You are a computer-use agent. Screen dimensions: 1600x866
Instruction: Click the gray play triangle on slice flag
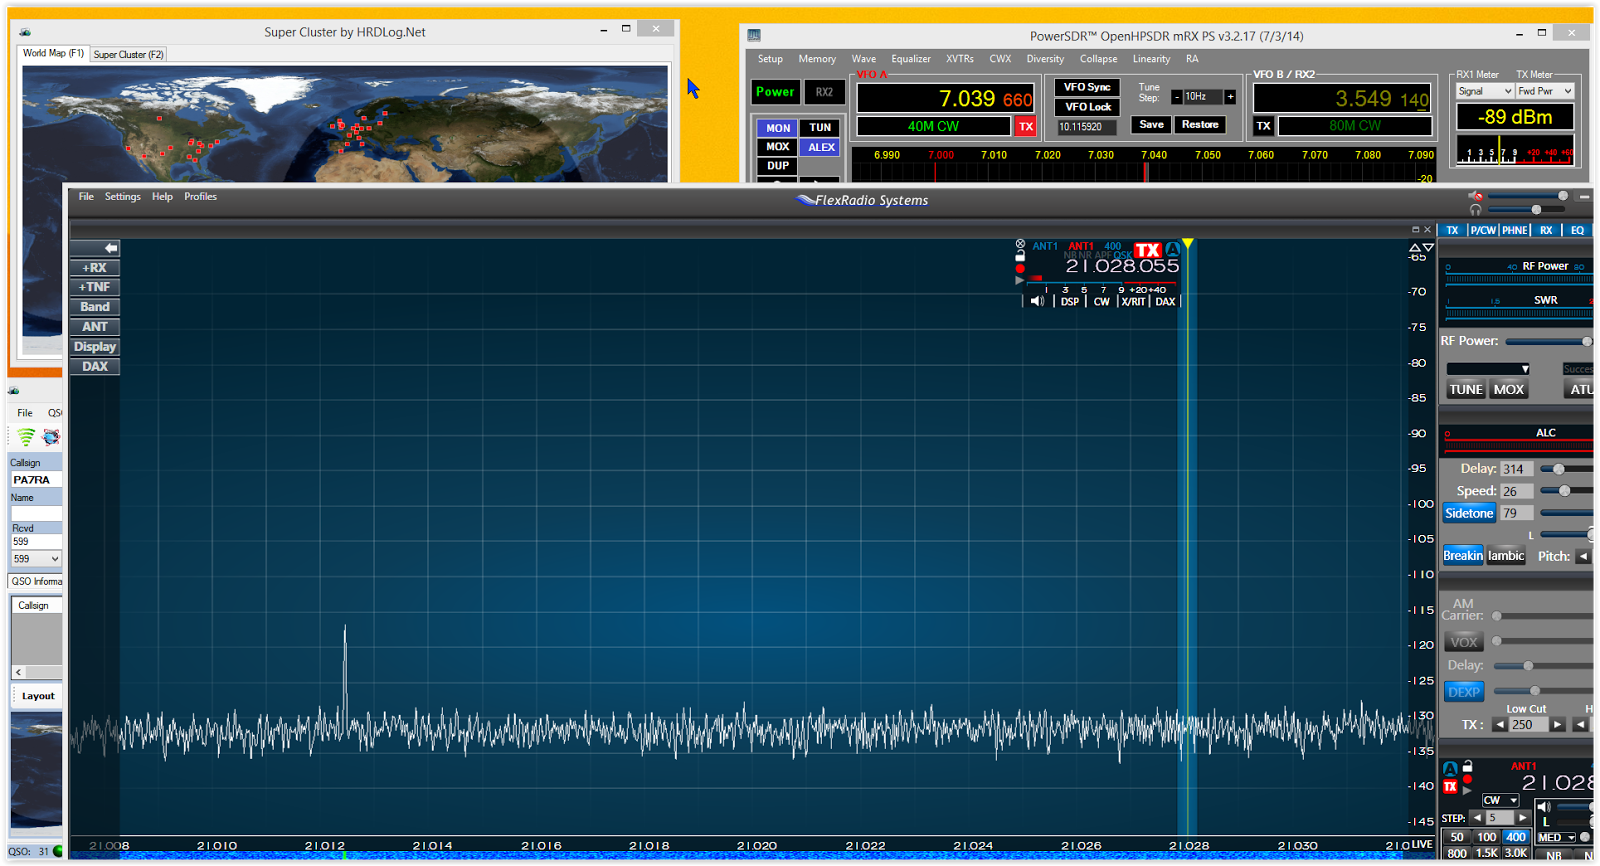click(x=1020, y=281)
